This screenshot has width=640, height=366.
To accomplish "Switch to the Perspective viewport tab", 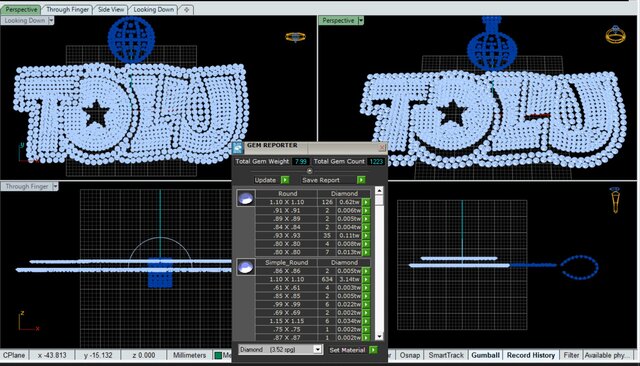I will coord(21,9).
